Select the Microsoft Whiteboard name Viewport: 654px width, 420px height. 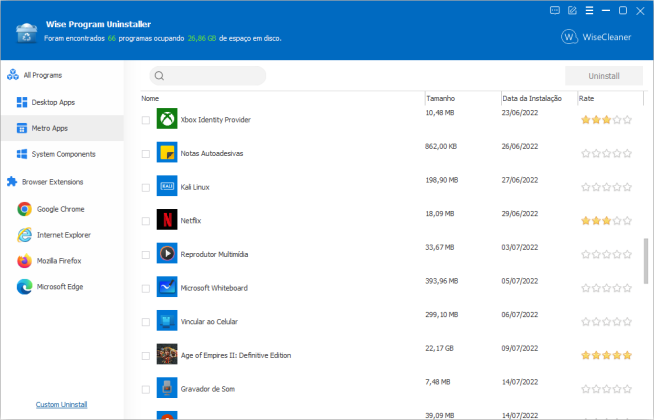pos(214,288)
